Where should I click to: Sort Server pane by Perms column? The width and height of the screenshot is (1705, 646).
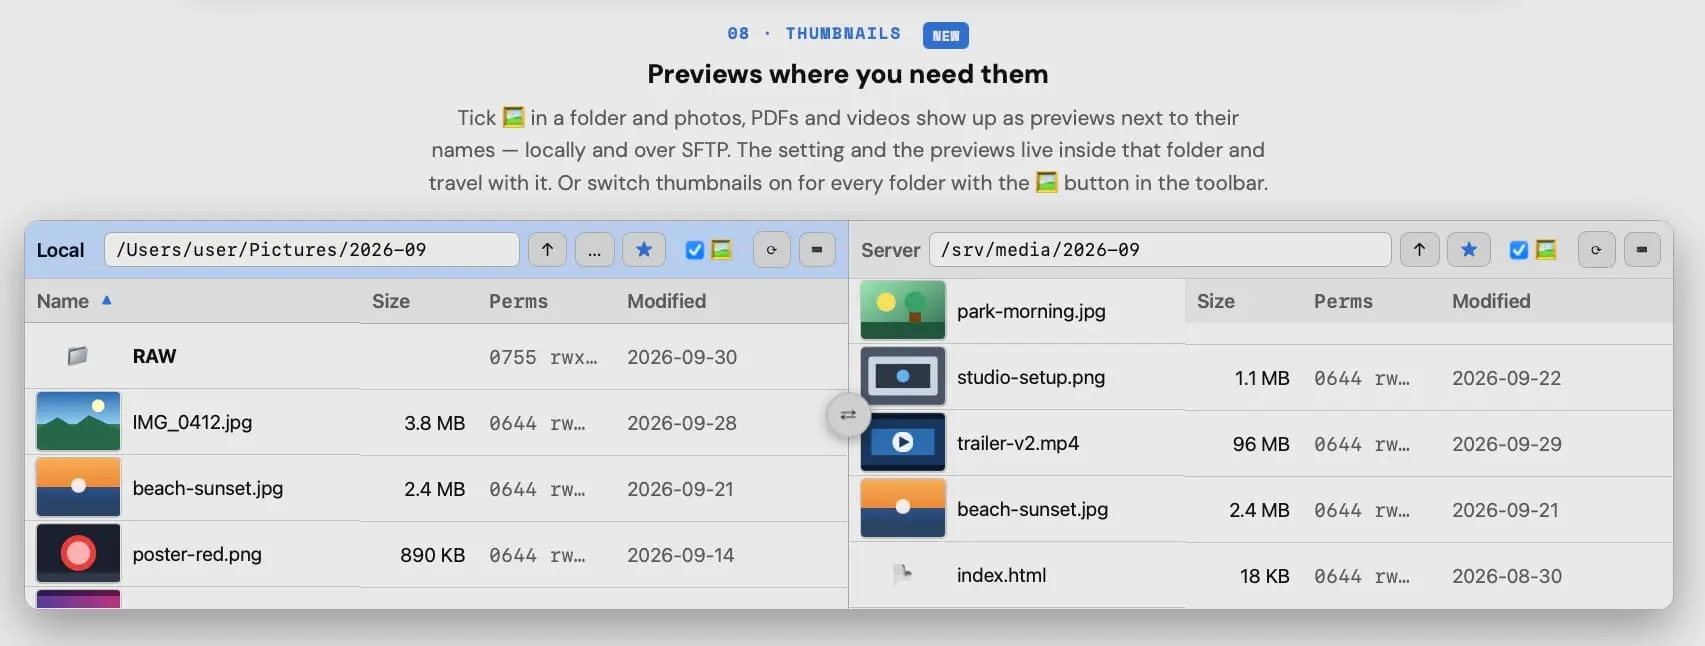1343,301
